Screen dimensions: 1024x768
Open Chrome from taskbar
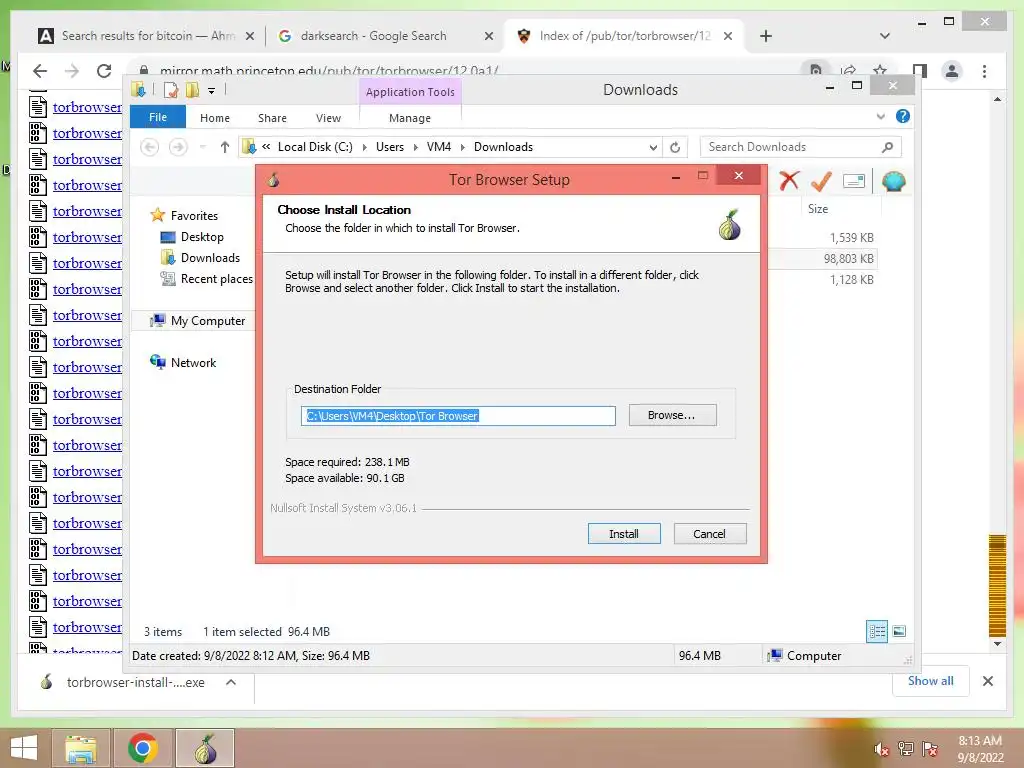tap(142, 748)
